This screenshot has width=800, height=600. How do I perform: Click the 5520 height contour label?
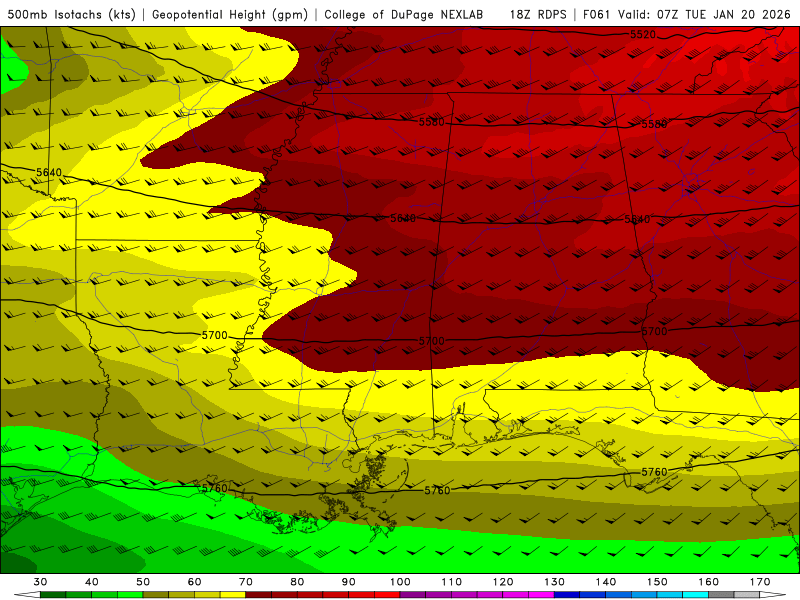643,35
